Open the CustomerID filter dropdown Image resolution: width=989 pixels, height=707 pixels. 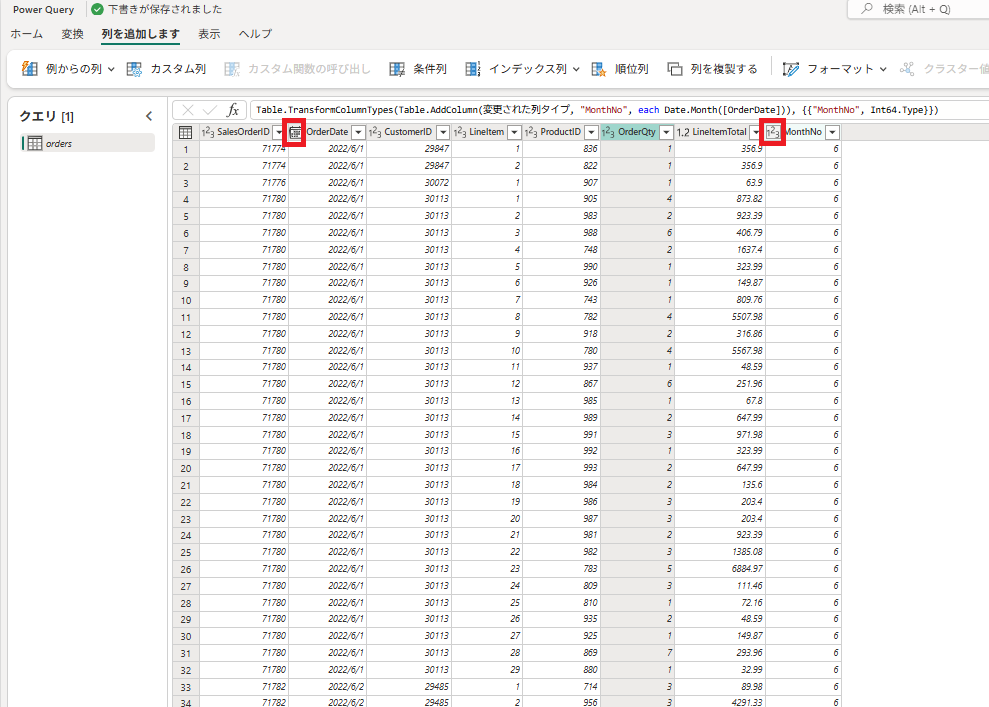click(x=443, y=132)
